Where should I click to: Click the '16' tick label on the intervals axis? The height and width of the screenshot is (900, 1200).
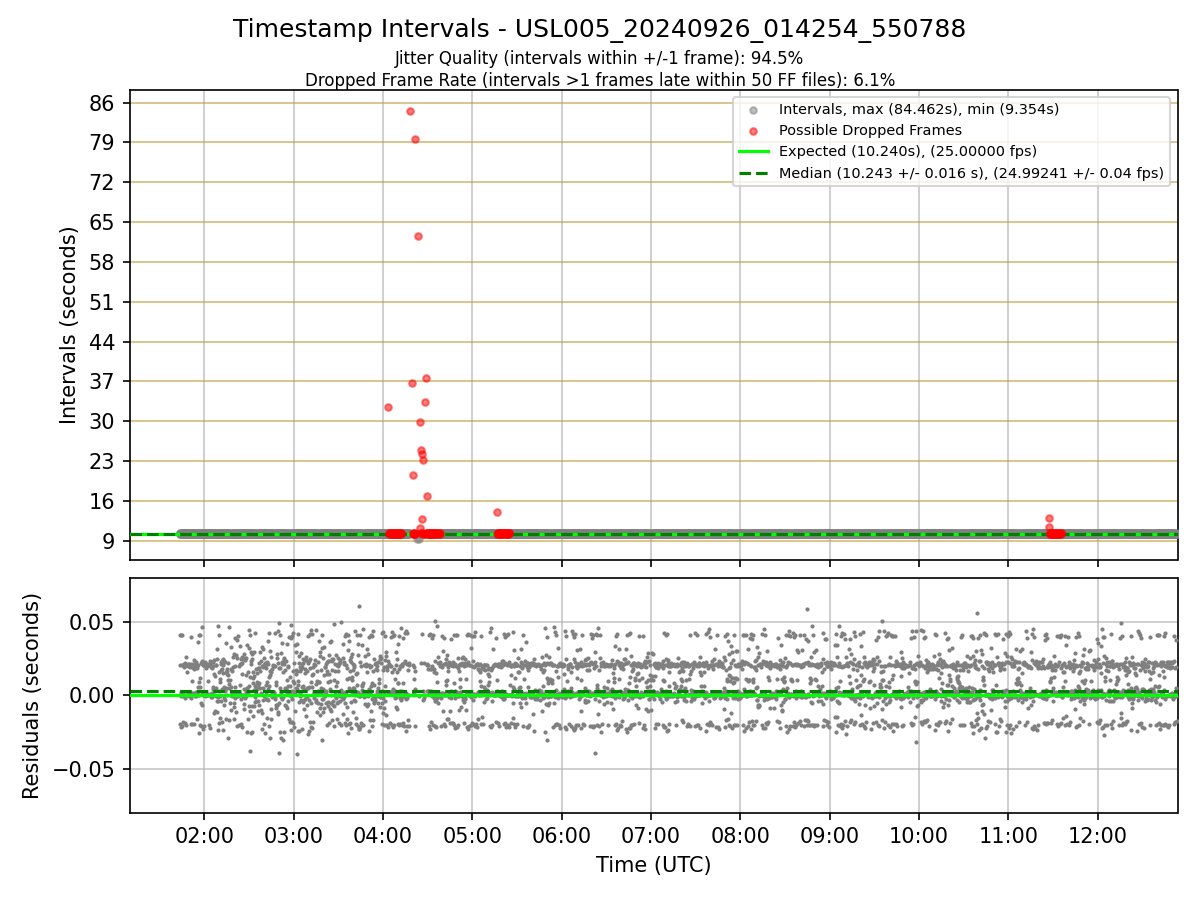coord(102,501)
